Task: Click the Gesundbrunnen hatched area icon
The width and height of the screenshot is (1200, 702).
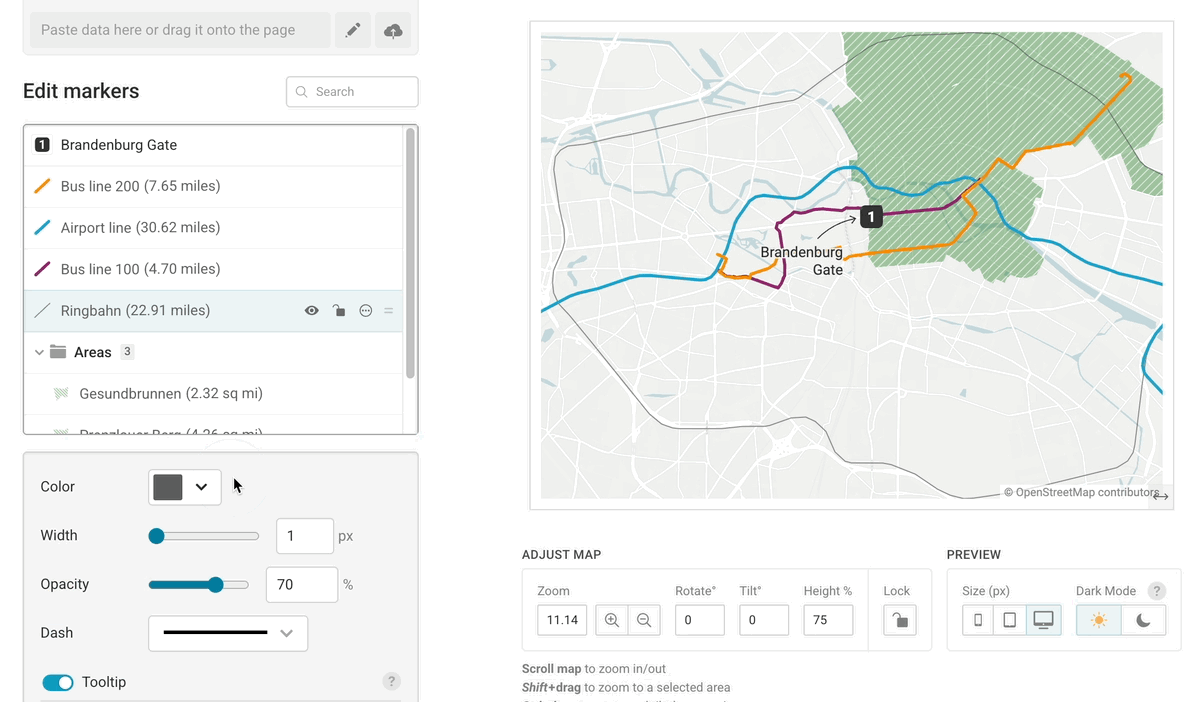Action: [61, 394]
